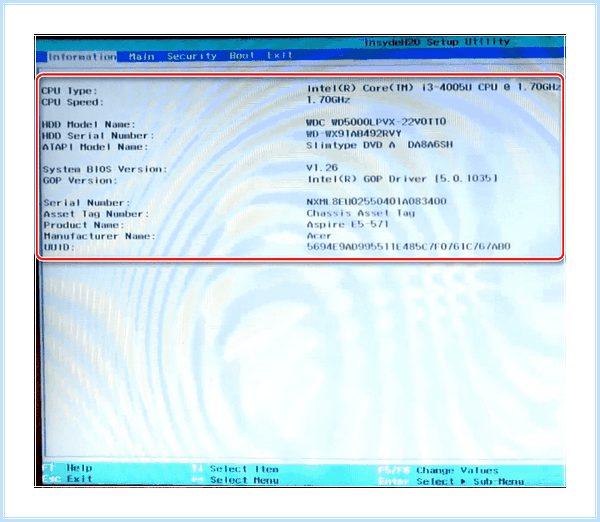Click the InsydeH20 Setup Utility title
600x522 pixels.
coord(437,42)
